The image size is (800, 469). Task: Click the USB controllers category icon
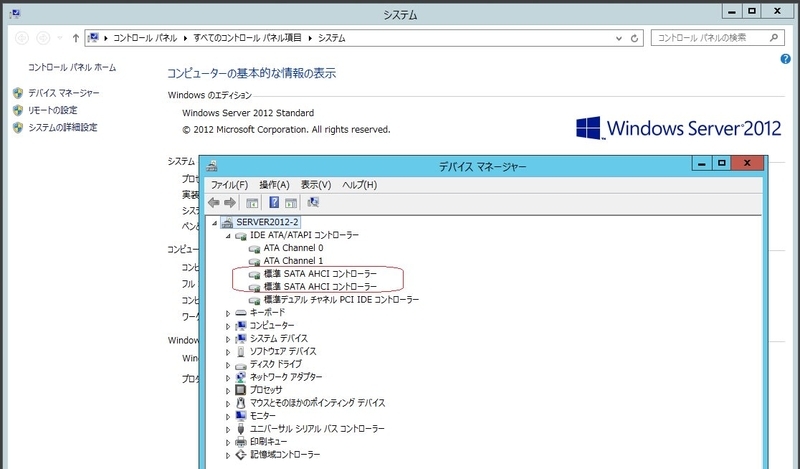click(241, 429)
